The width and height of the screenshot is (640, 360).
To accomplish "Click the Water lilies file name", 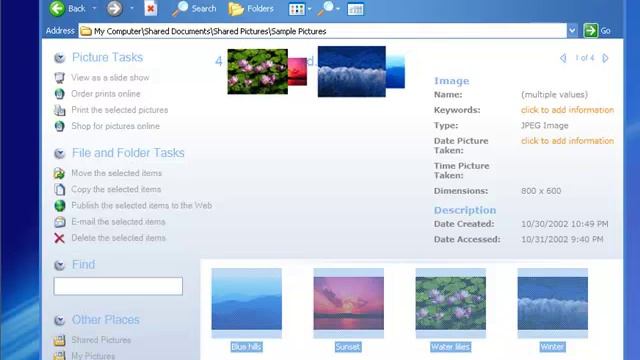I will [x=451, y=347].
